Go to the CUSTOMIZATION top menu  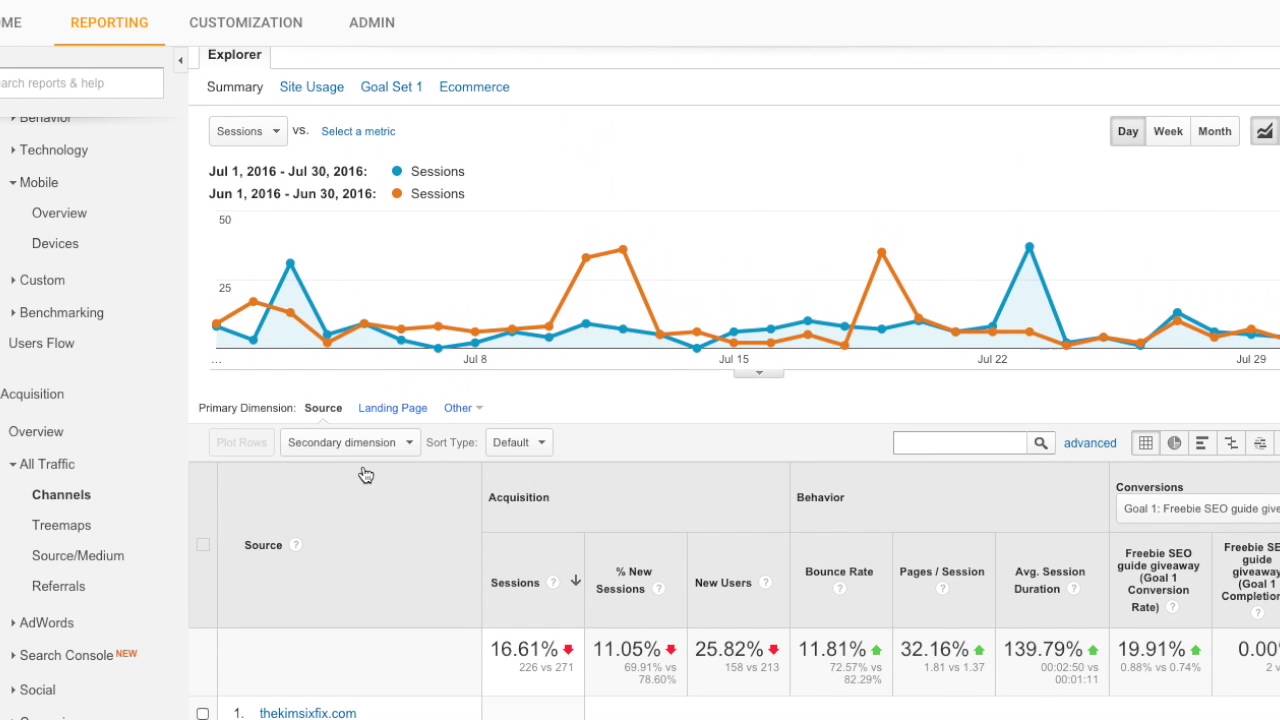tap(246, 22)
